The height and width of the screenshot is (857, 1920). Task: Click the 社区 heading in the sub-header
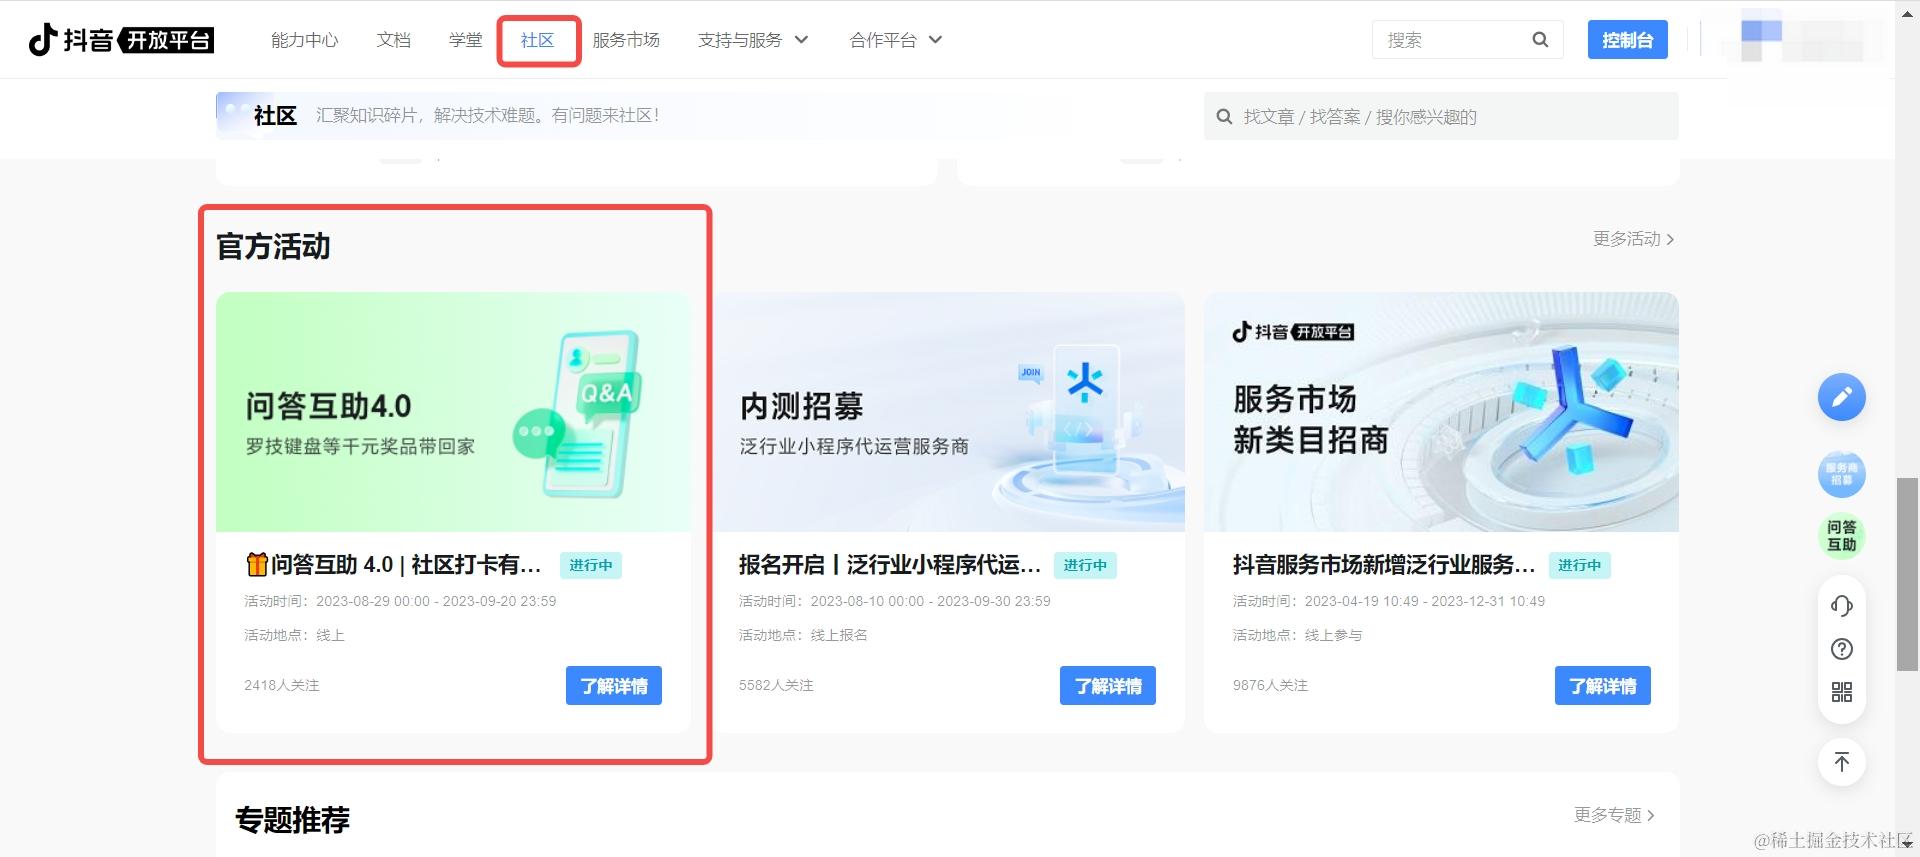click(275, 116)
